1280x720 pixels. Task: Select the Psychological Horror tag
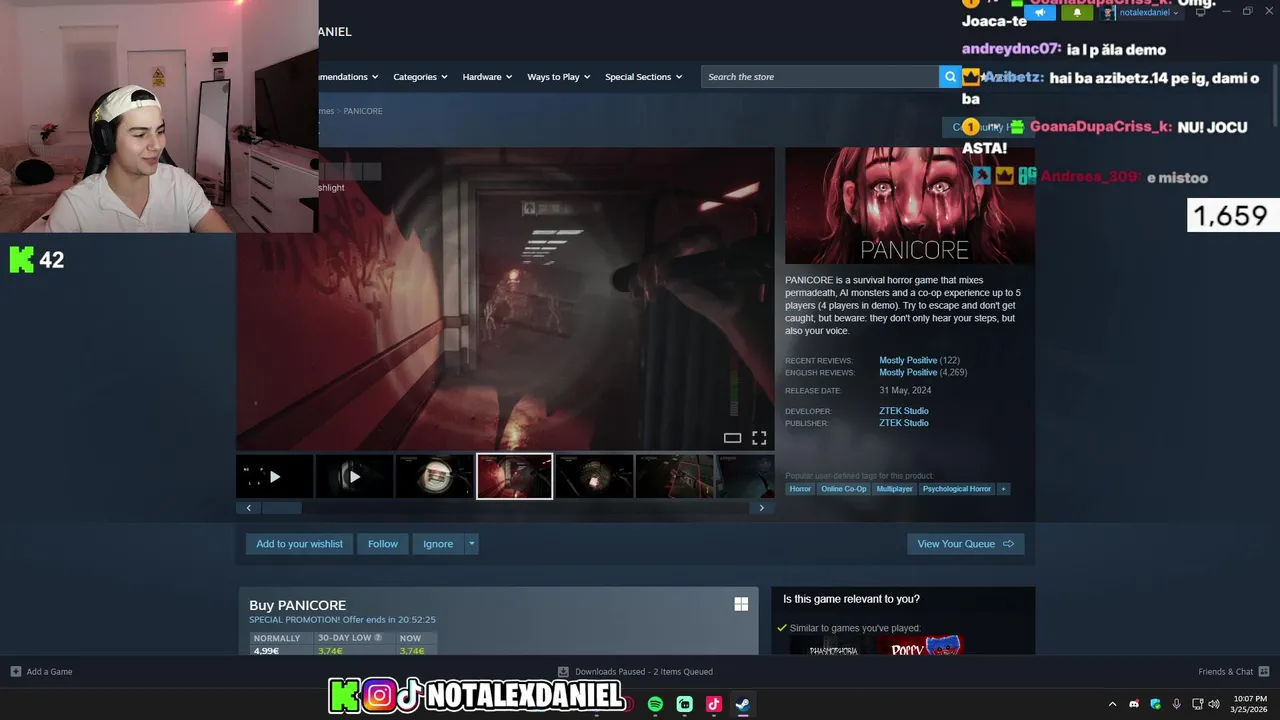point(956,489)
